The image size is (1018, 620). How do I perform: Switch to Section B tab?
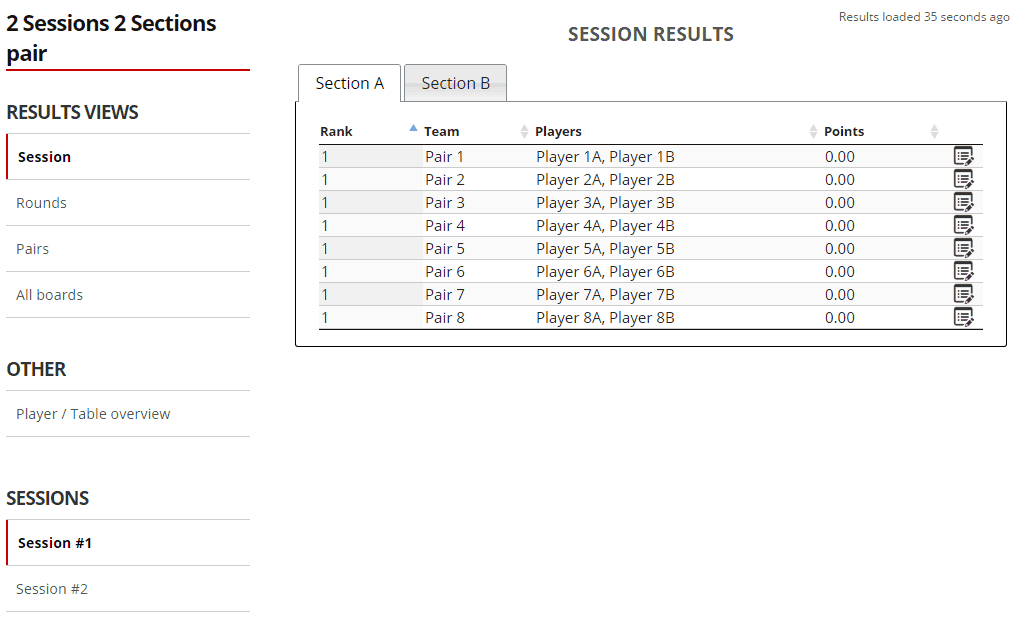pos(456,83)
